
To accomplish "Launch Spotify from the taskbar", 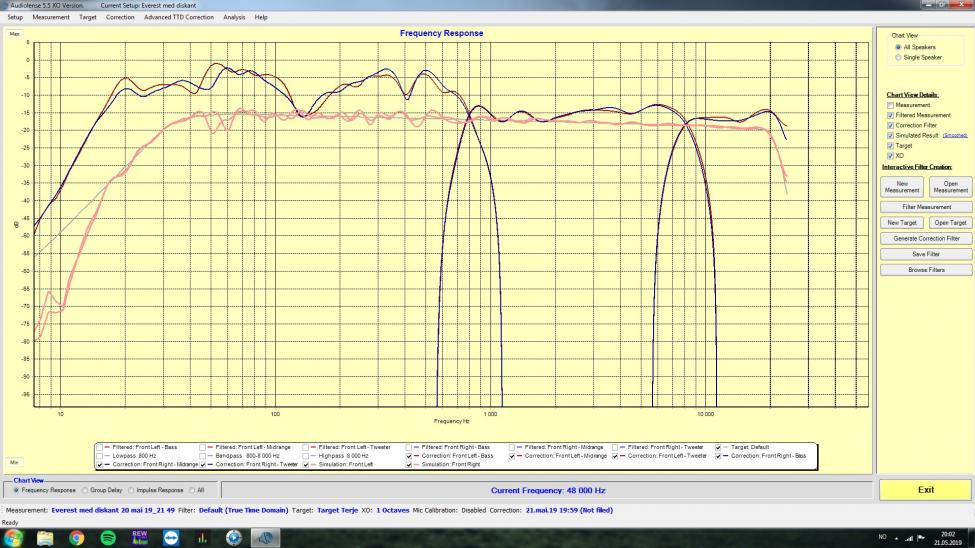I will 108,538.
